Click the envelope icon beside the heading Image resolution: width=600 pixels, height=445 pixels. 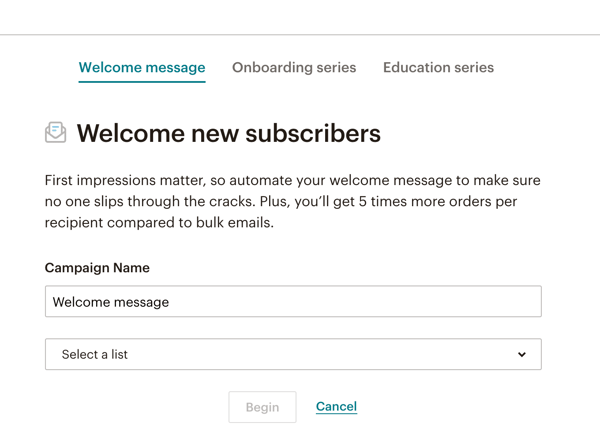(x=56, y=133)
